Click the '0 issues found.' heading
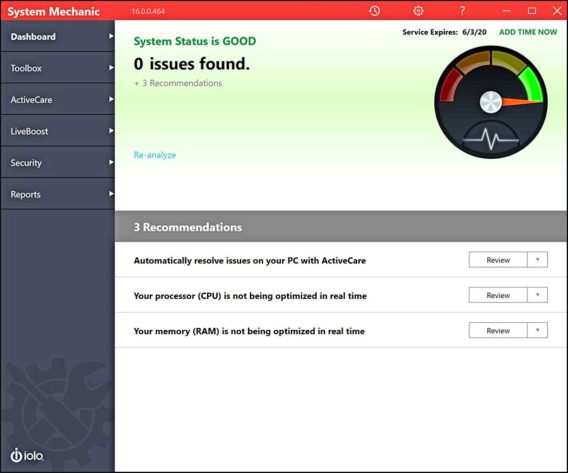 click(x=192, y=64)
